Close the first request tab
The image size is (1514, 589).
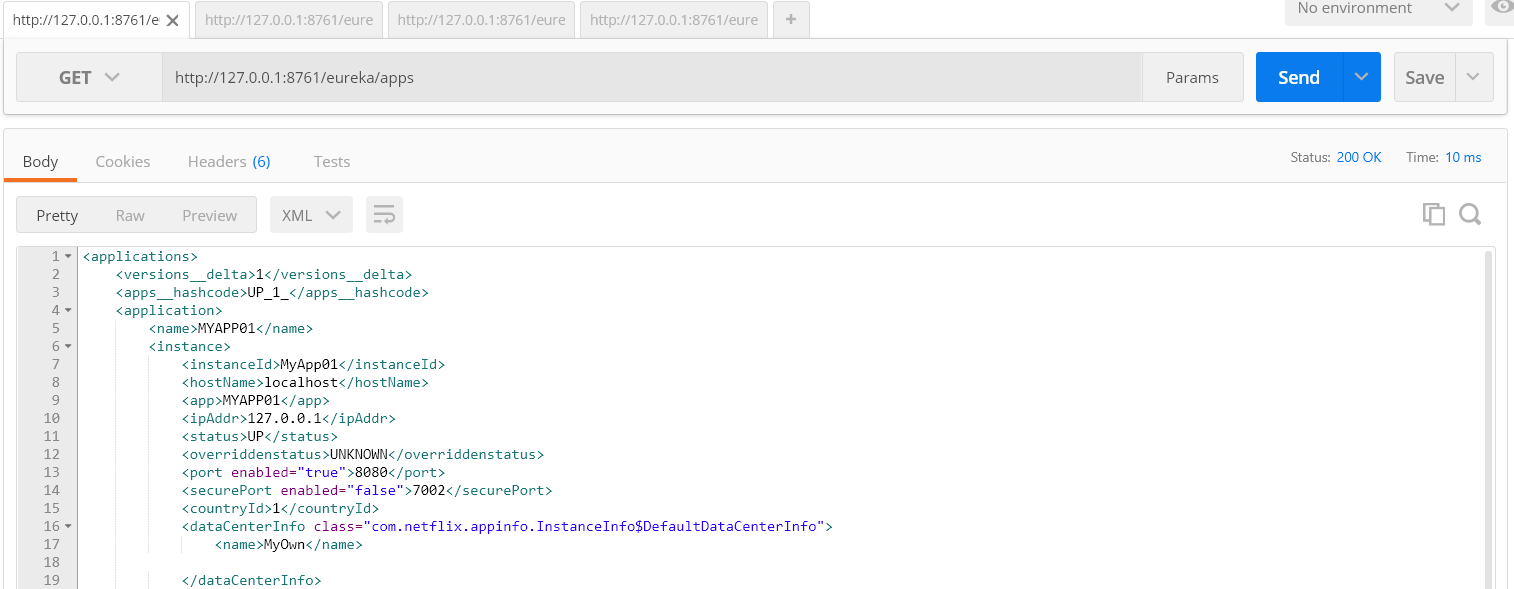coord(174,20)
